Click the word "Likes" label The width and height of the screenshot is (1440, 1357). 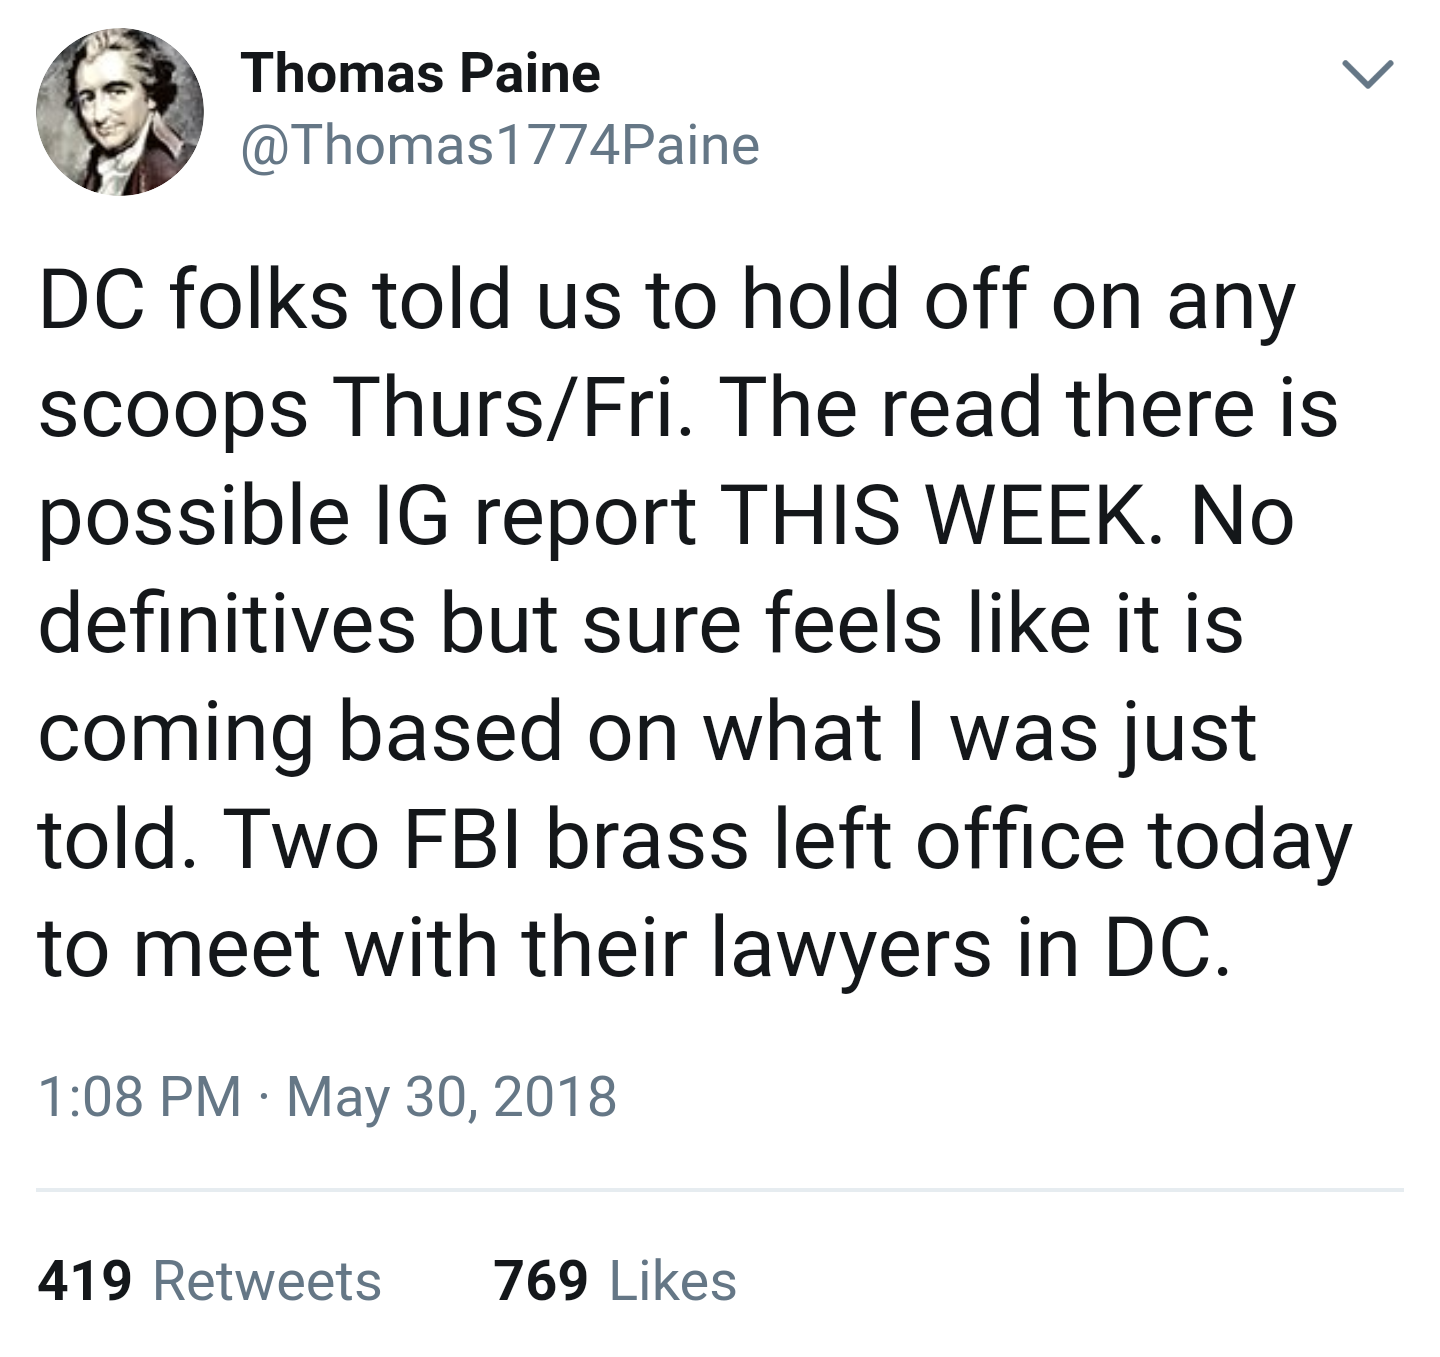[673, 1281]
